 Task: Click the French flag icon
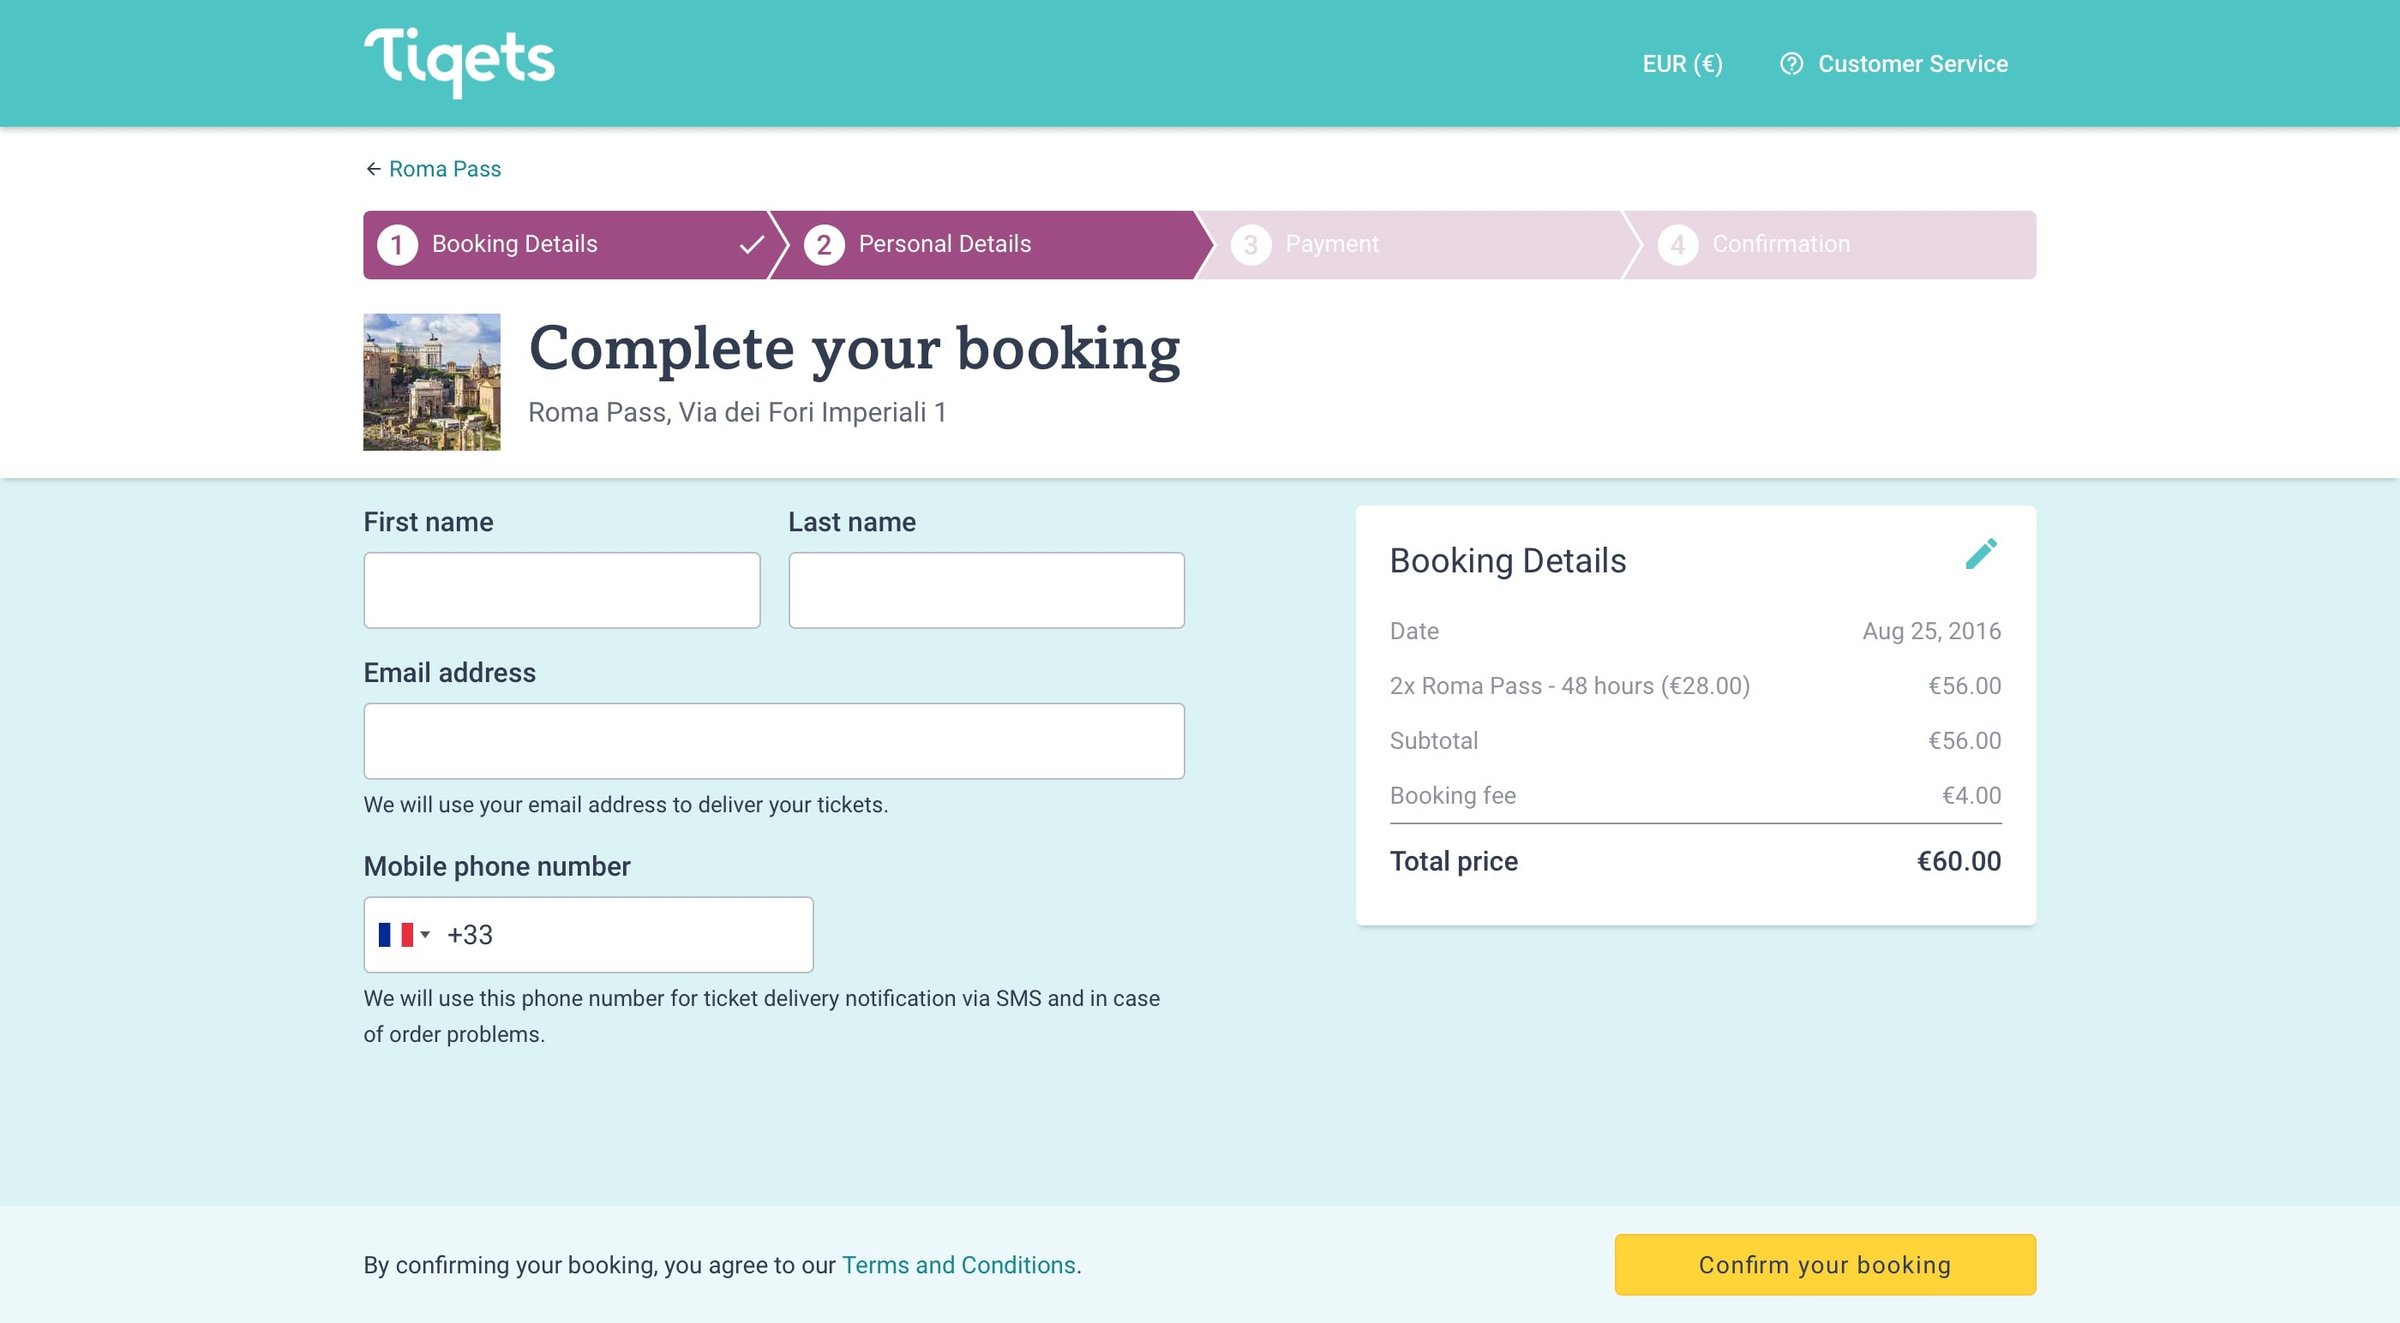pos(396,935)
